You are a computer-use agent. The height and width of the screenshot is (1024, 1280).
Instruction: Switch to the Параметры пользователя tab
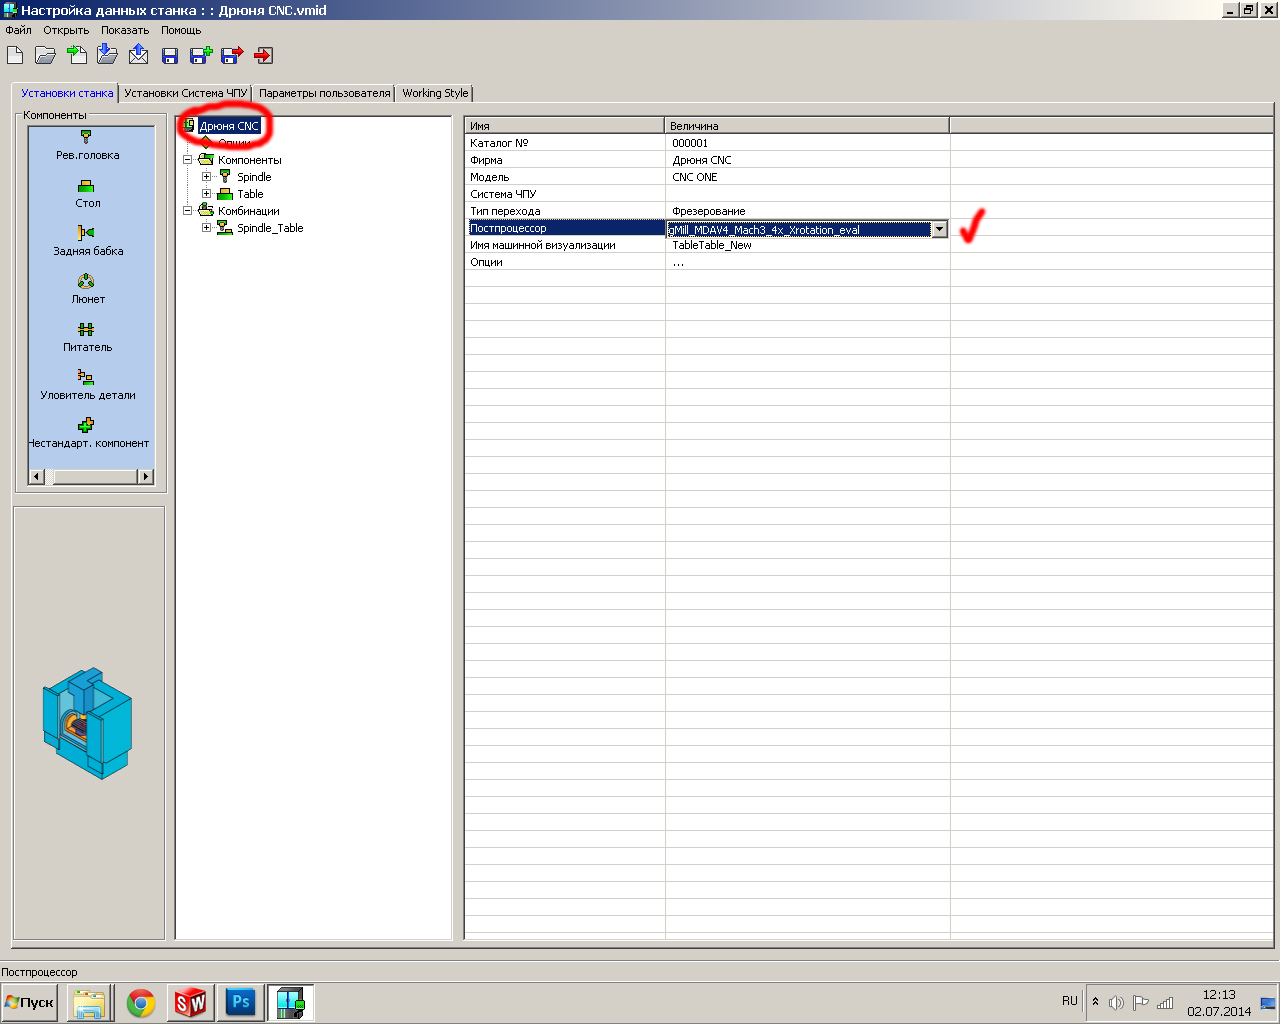(325, 93)
